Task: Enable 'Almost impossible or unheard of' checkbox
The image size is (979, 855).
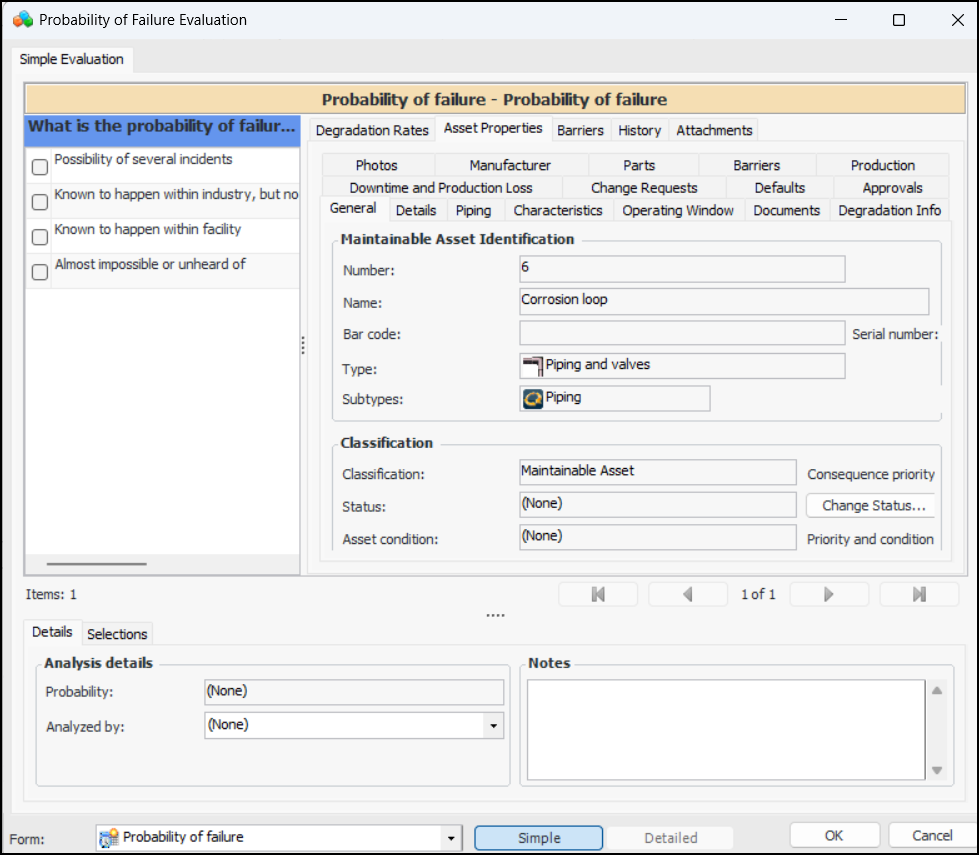Action: [40, 272]
